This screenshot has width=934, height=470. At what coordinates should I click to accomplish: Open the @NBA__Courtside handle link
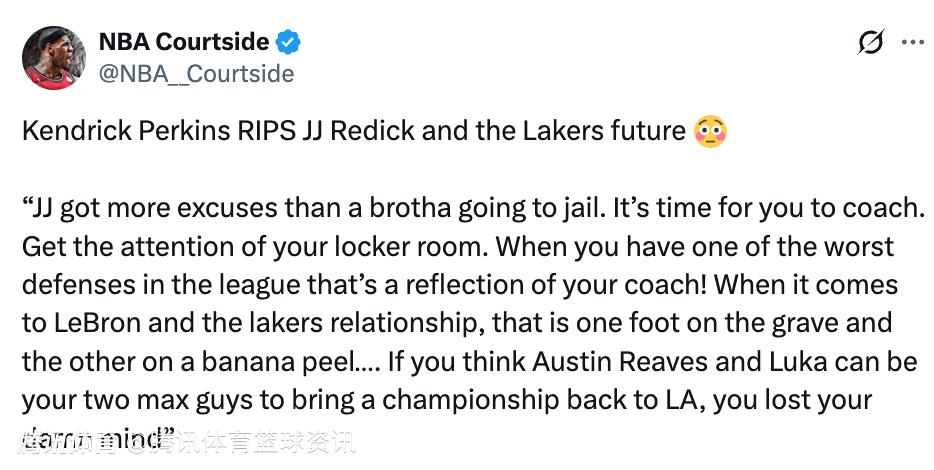click(x=196, y=74)
